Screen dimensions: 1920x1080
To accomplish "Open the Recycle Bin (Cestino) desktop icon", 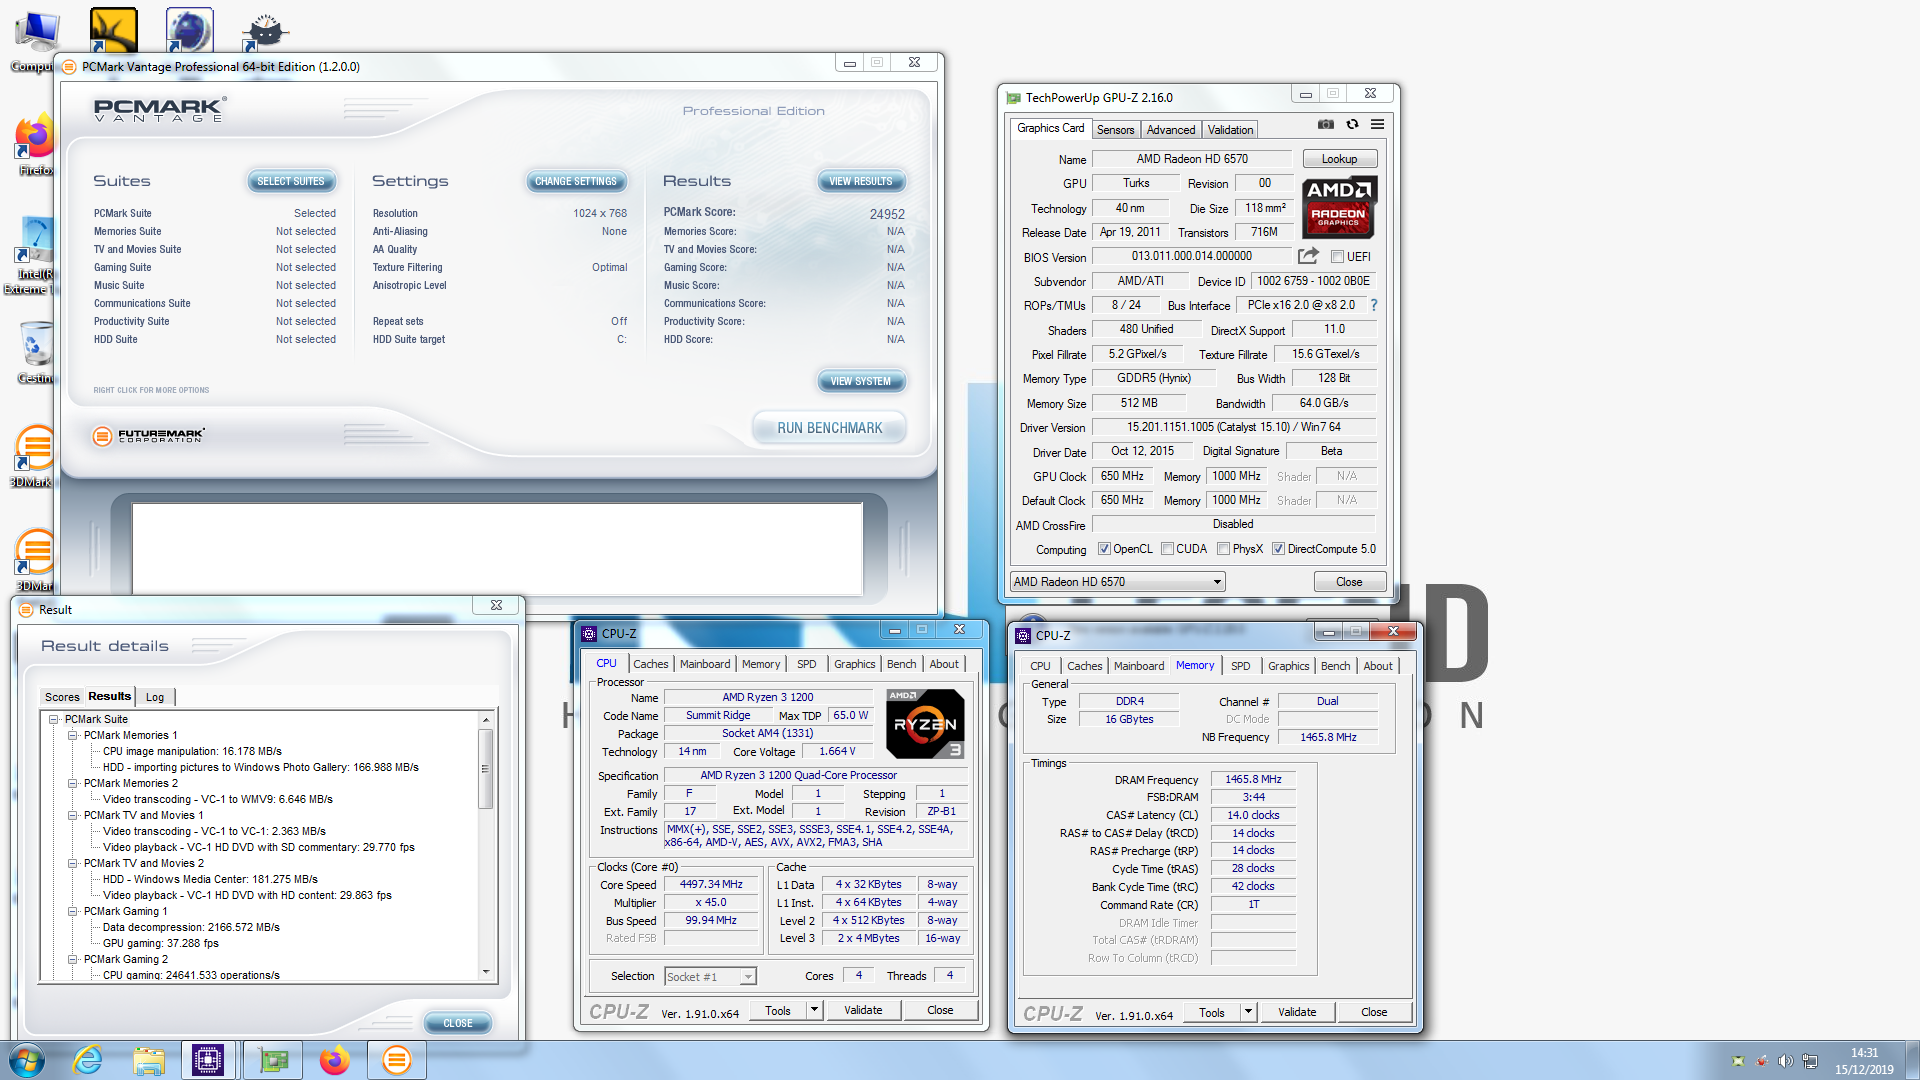I will [35, 352].
